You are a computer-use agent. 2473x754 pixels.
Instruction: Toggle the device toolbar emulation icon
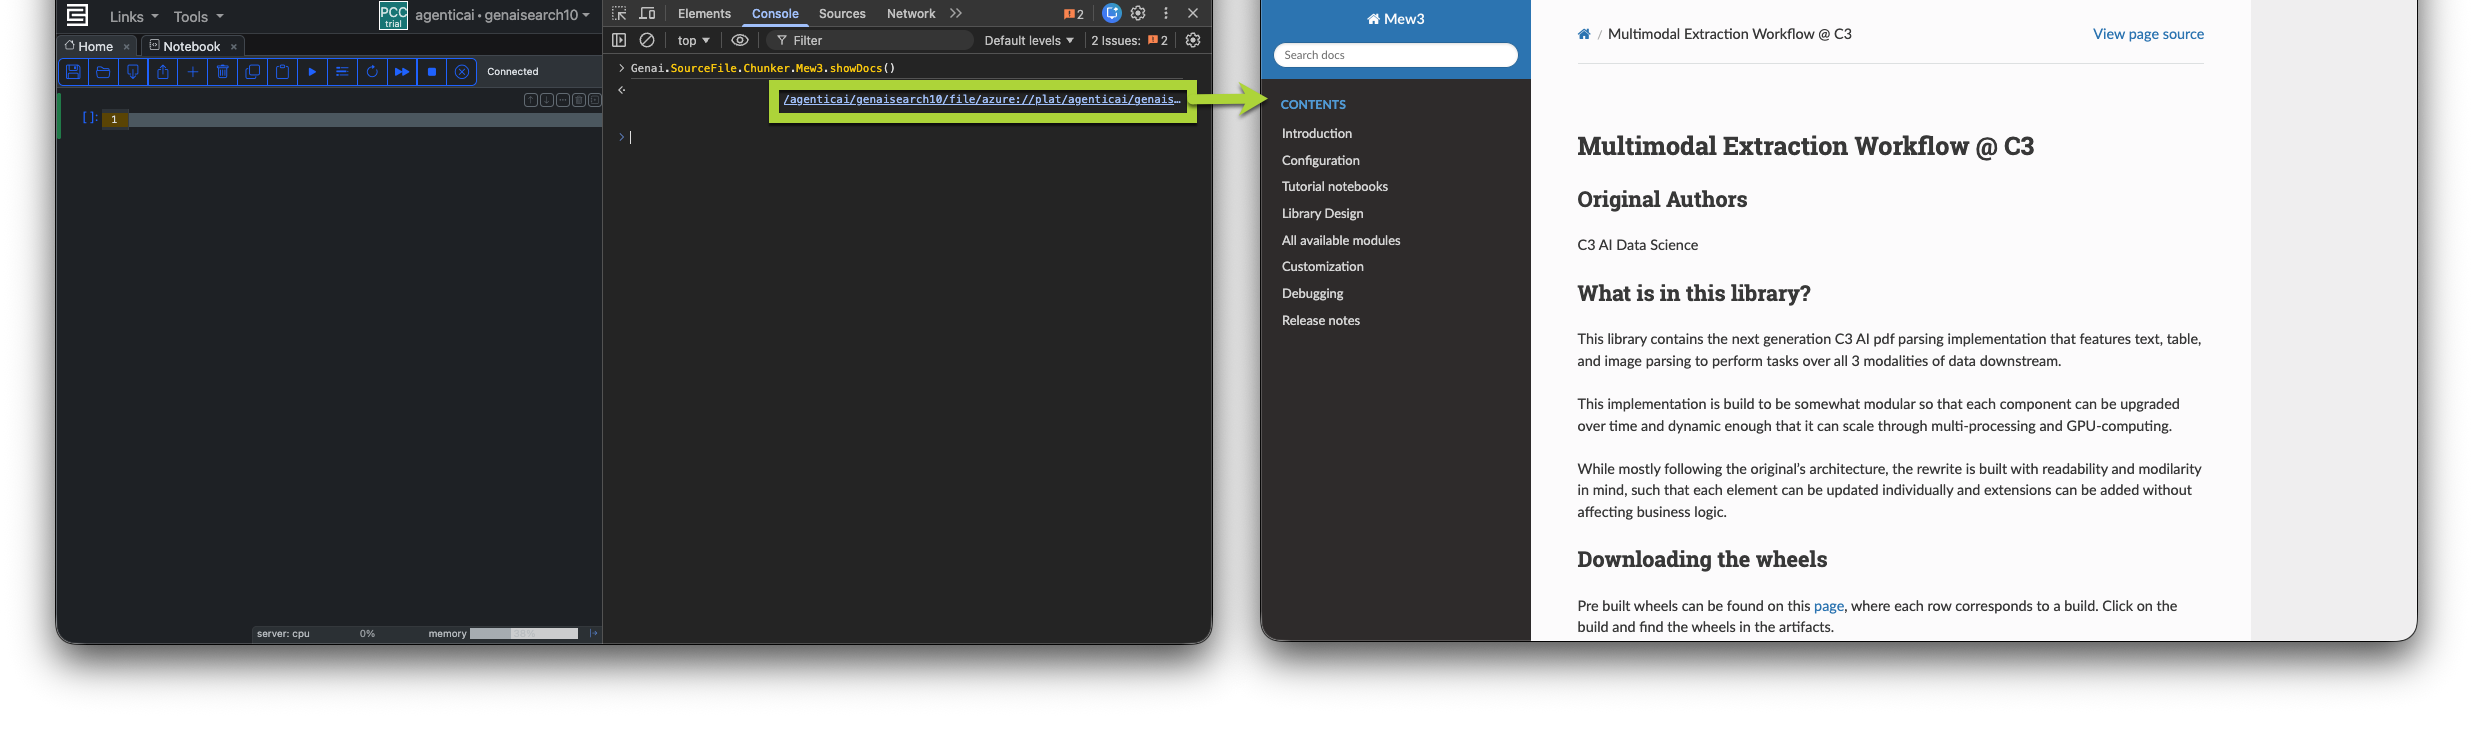click(647, 14)
